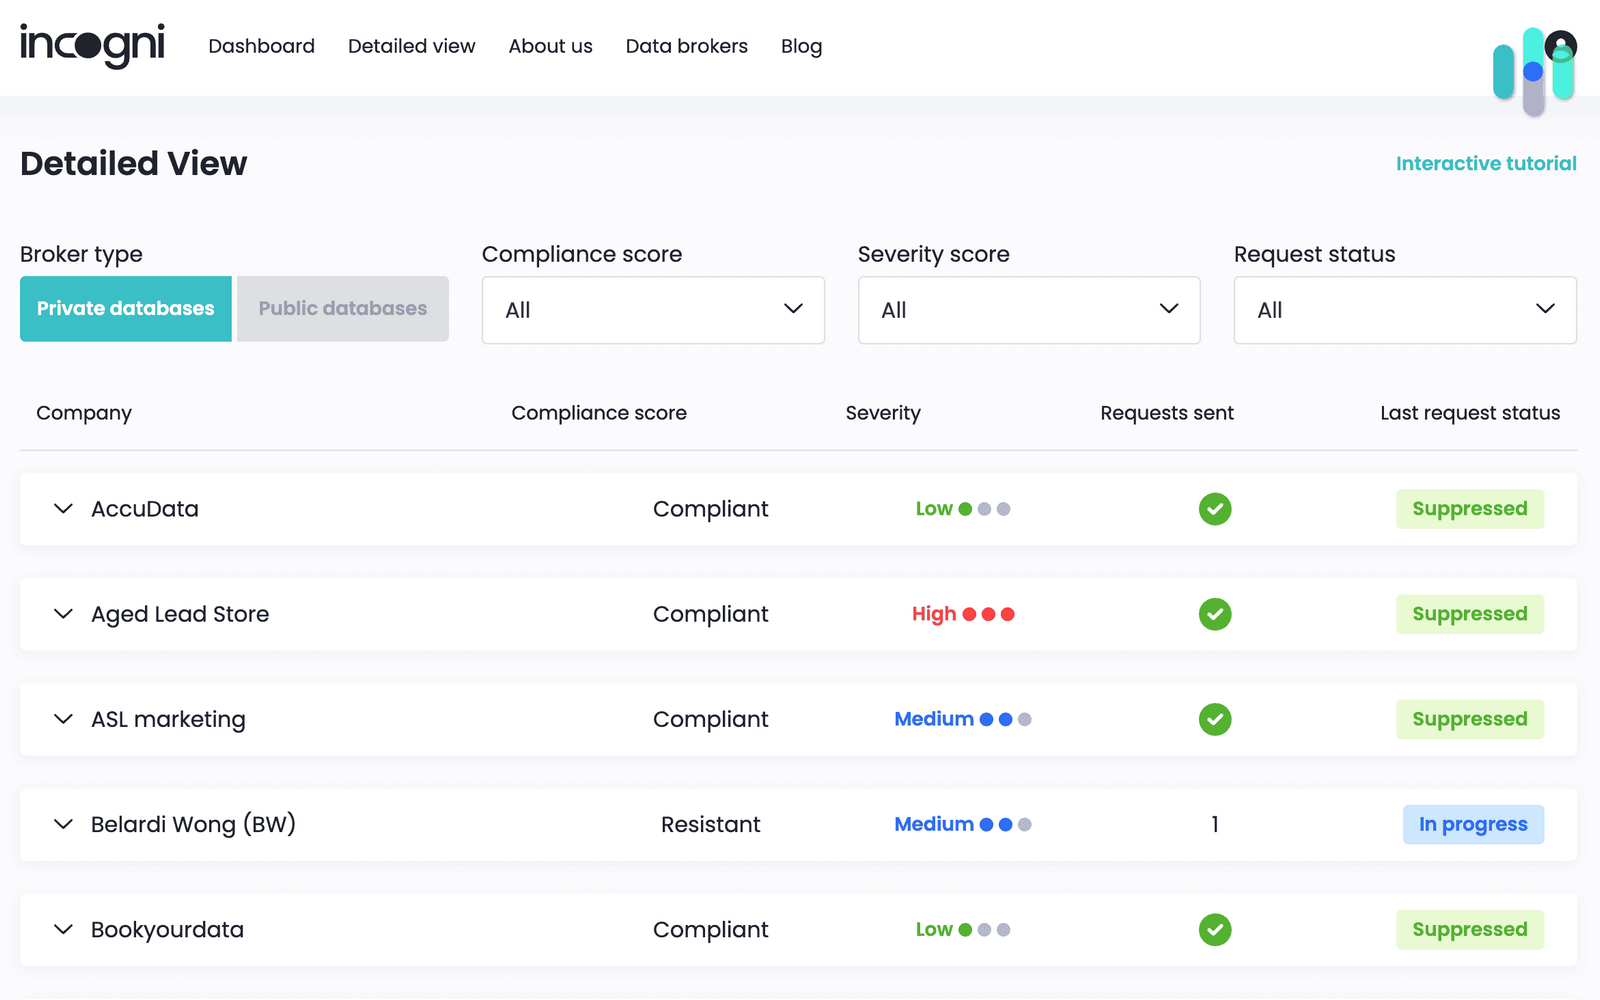Open the user profile avatar icon

1560,46
